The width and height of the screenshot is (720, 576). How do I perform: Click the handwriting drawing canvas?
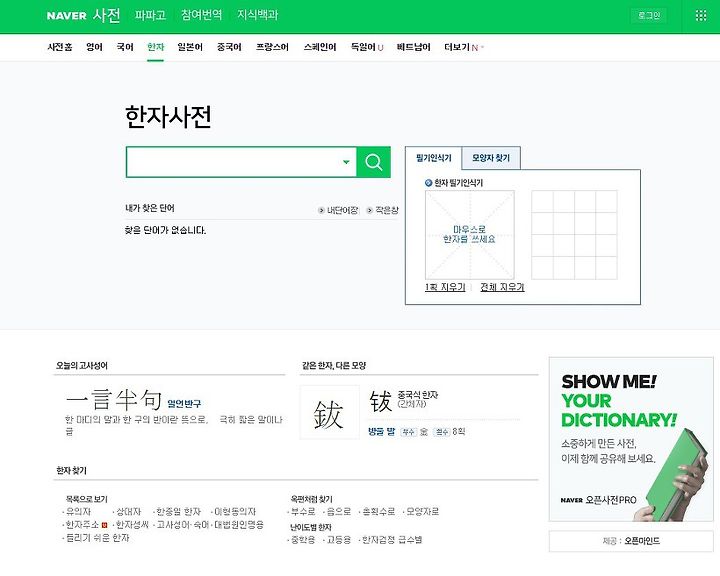pos(470,235)
